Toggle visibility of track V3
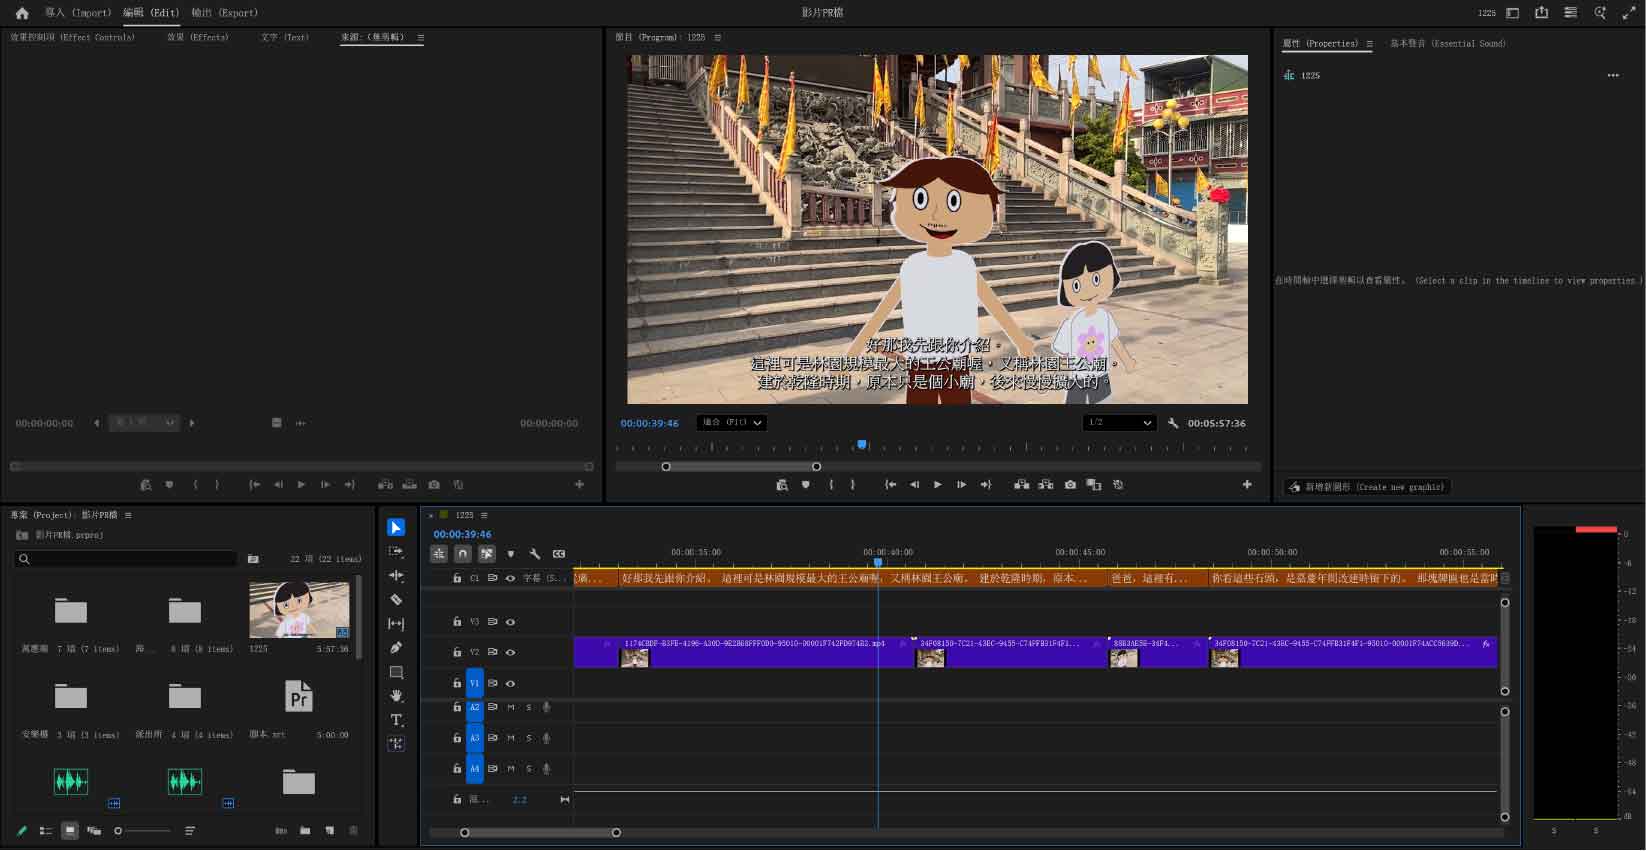 point(510,622)
